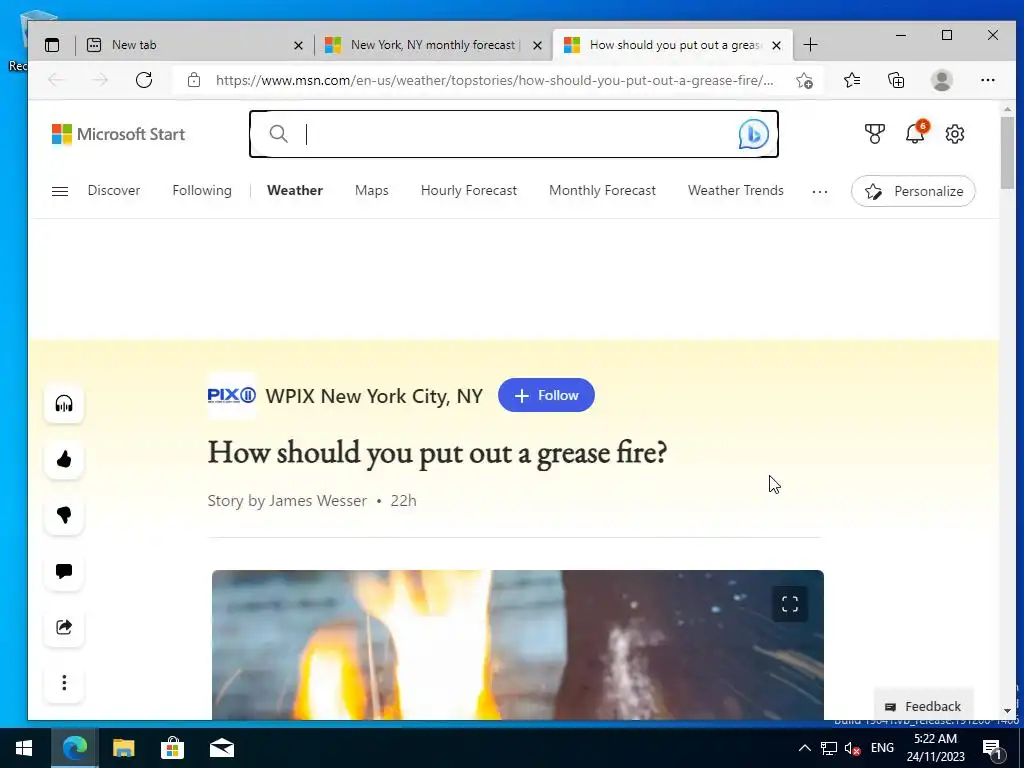The height and width of the screenshot is (768, 1024).
Task: Open the Following section
Action: pyautogui.click(x=202, y=191)
